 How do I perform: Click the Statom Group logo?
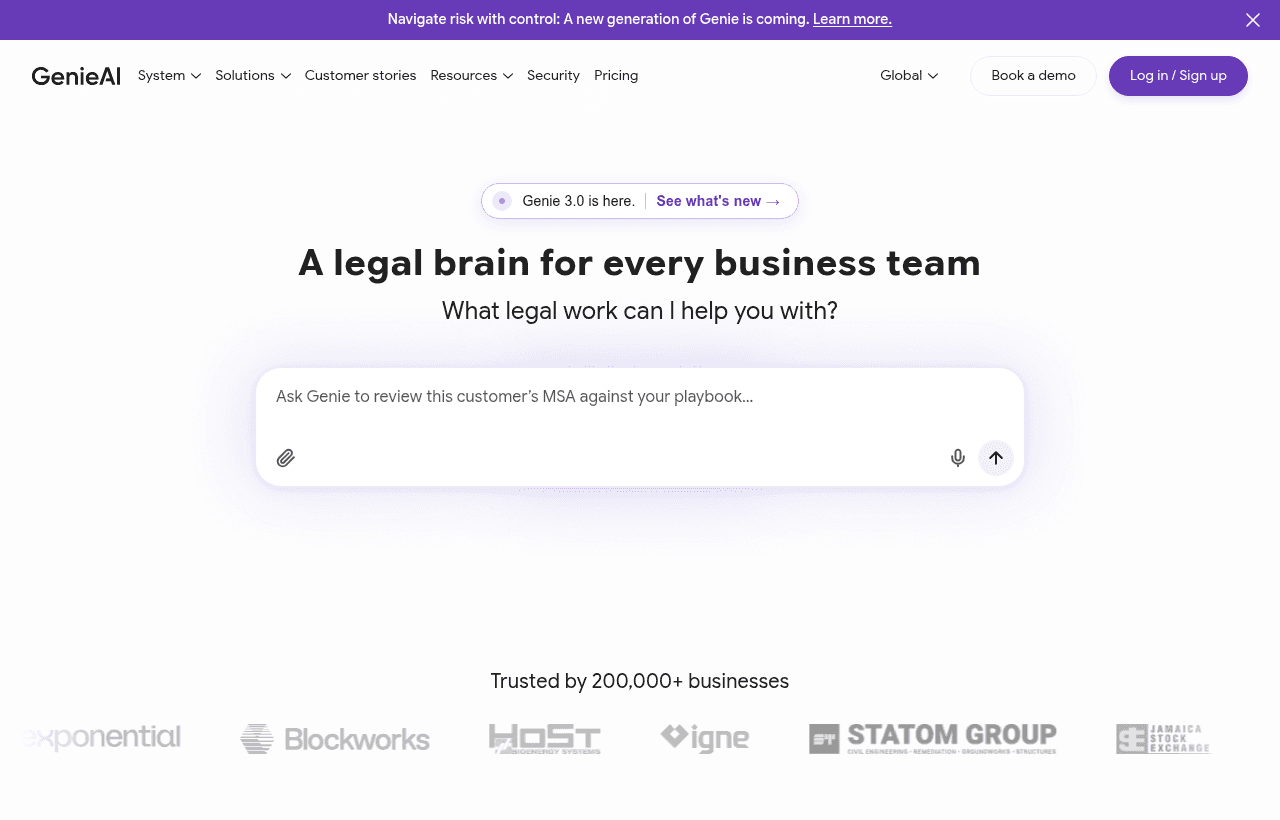pos(933,738)
